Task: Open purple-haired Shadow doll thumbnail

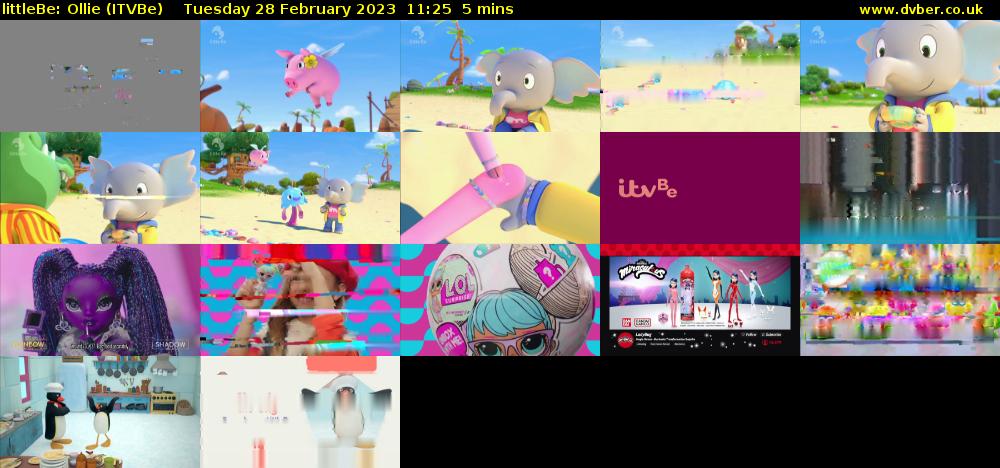Action: (x=99, y=300)
